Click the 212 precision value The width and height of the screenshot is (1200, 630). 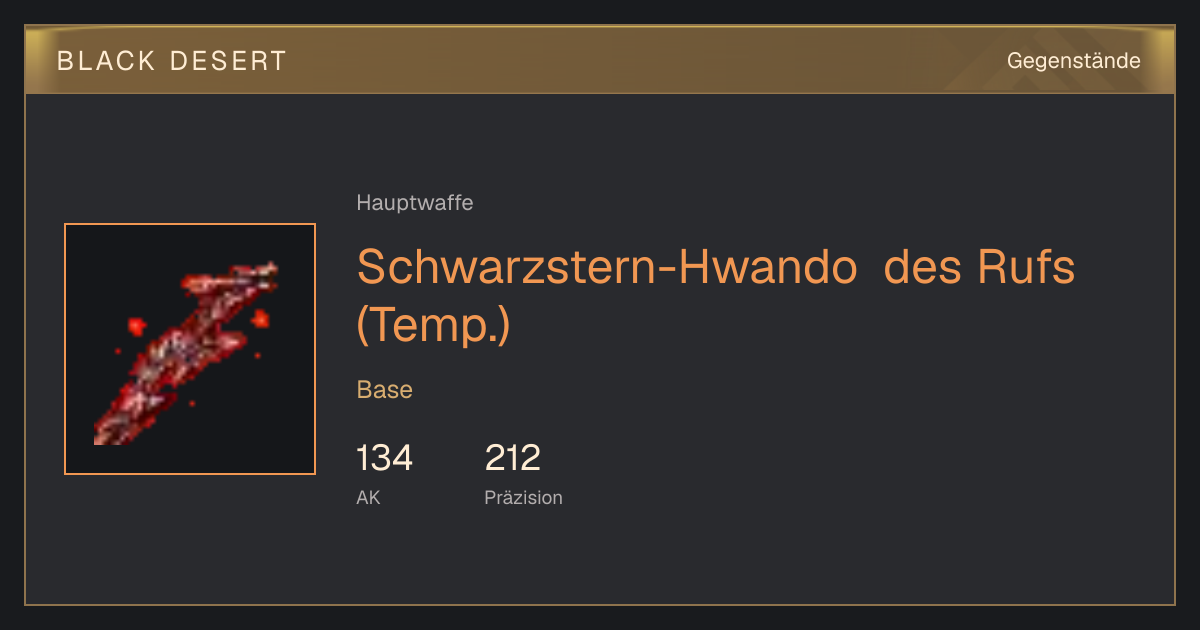pos(513,458)
